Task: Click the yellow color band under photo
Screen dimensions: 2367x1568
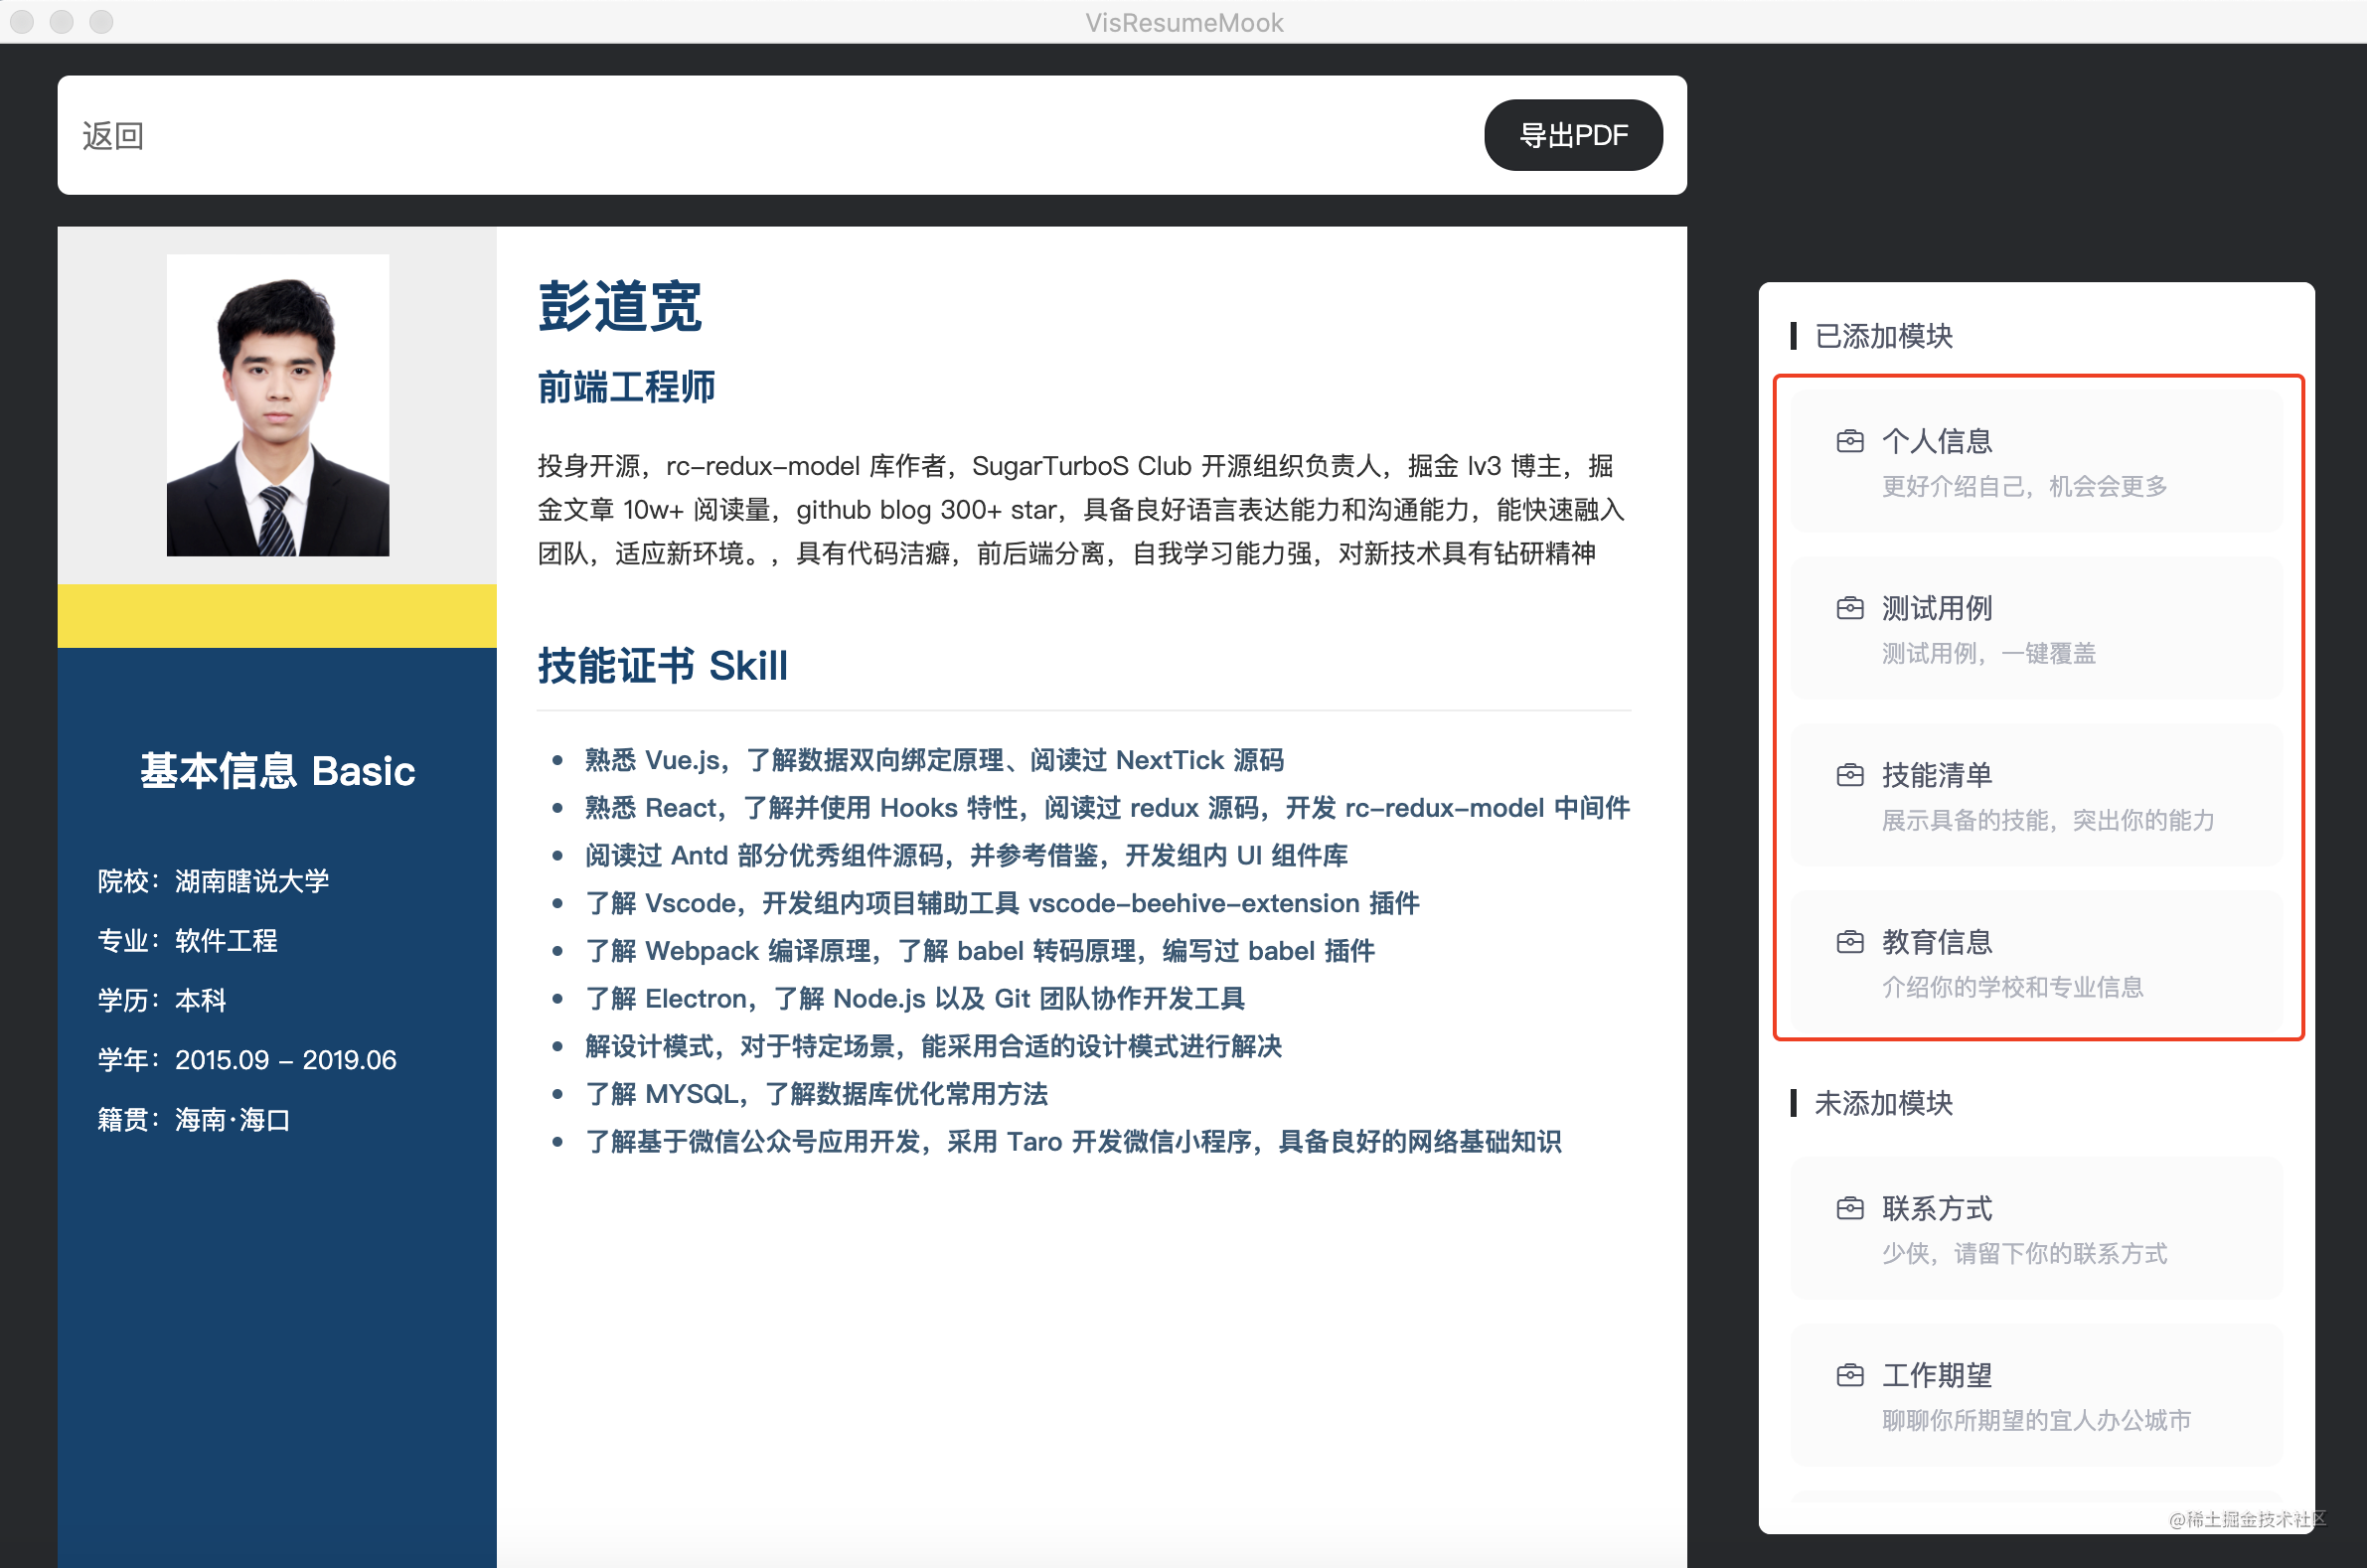Action: tap(277, 616)
